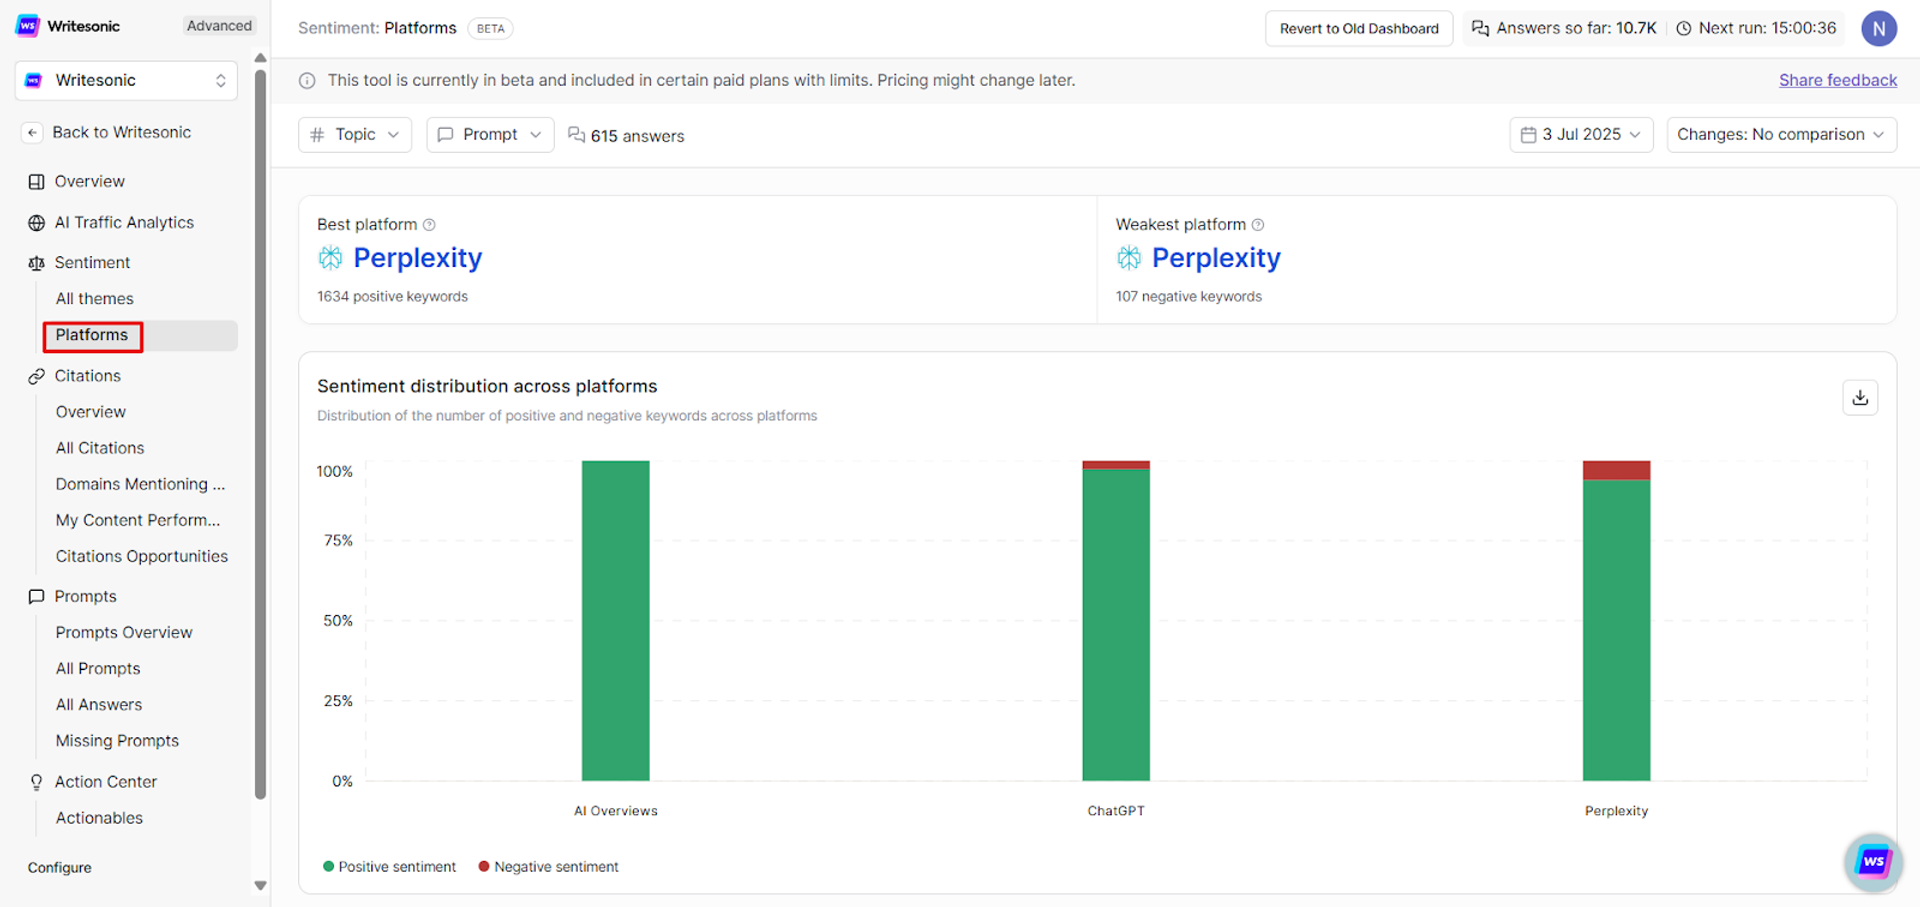Click the BETA badge next to Platforms

[x=490, y=28]
